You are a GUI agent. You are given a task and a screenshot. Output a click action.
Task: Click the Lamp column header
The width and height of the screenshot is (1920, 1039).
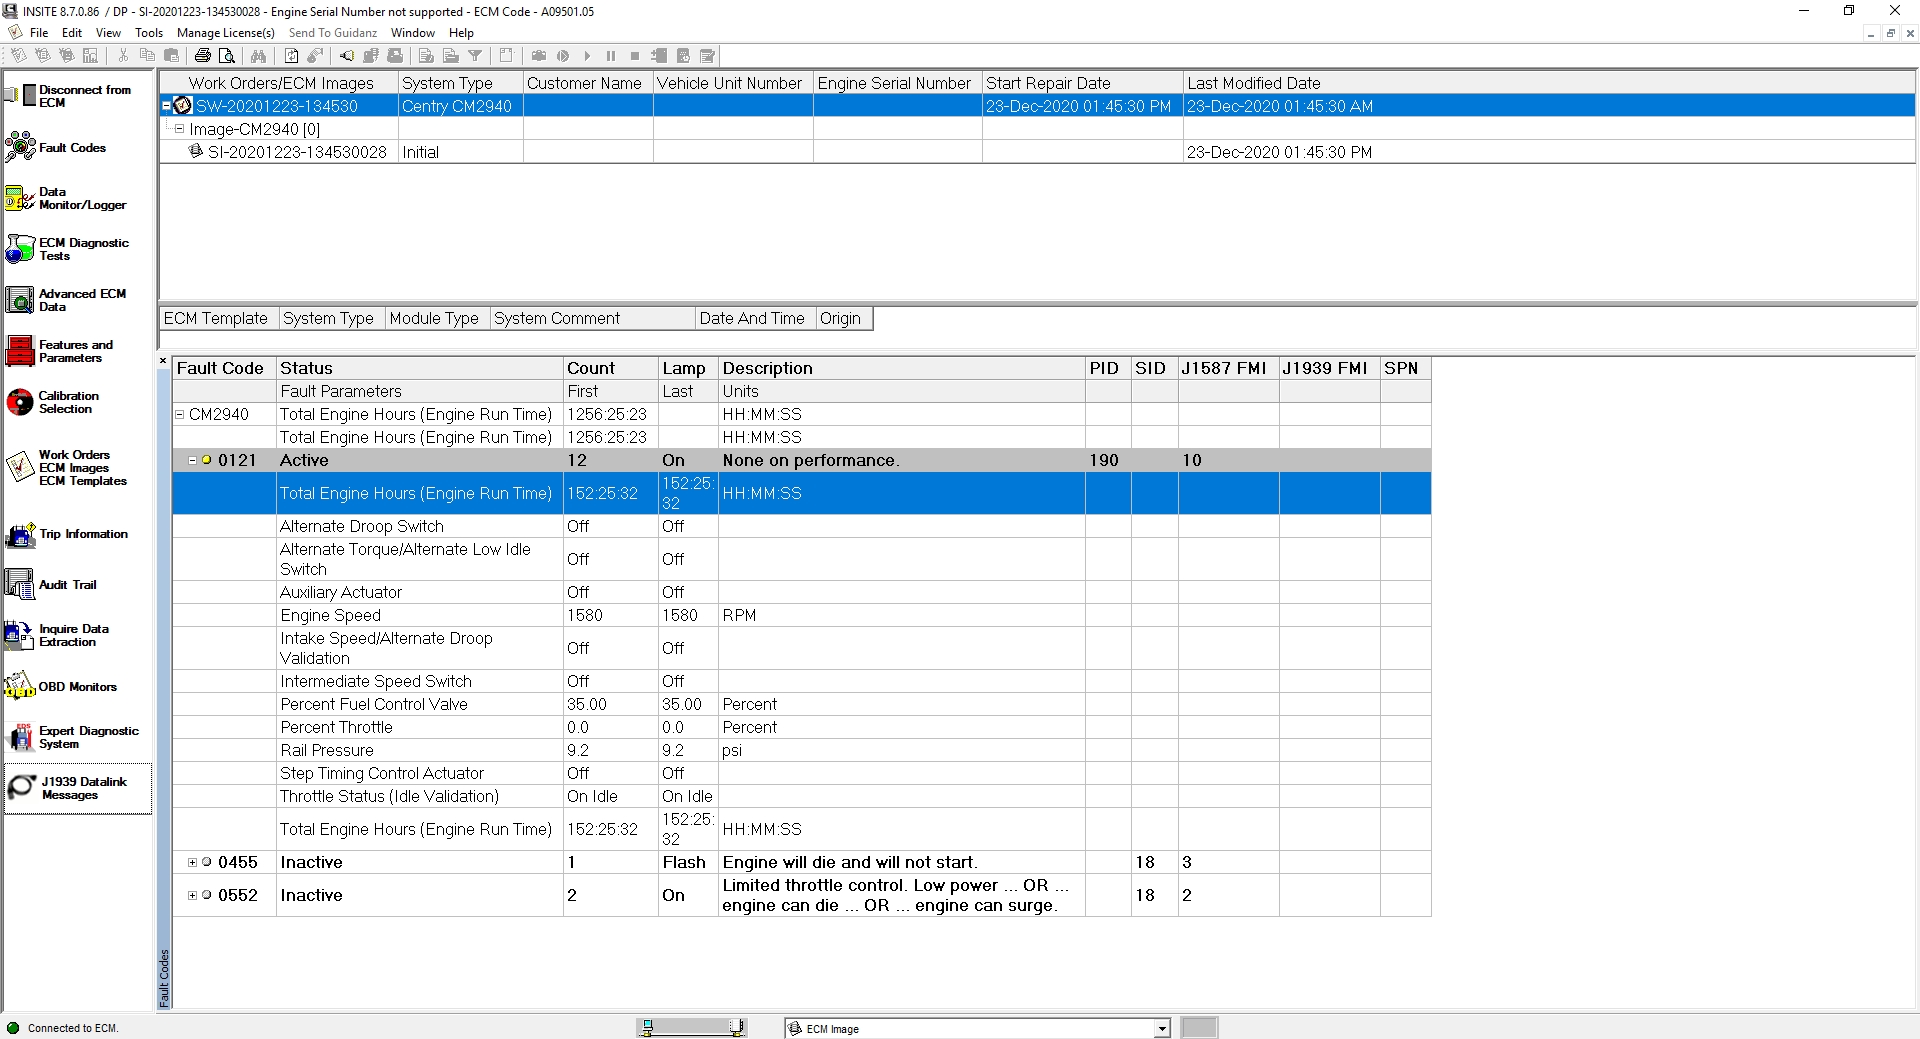(x=688, y=368)
